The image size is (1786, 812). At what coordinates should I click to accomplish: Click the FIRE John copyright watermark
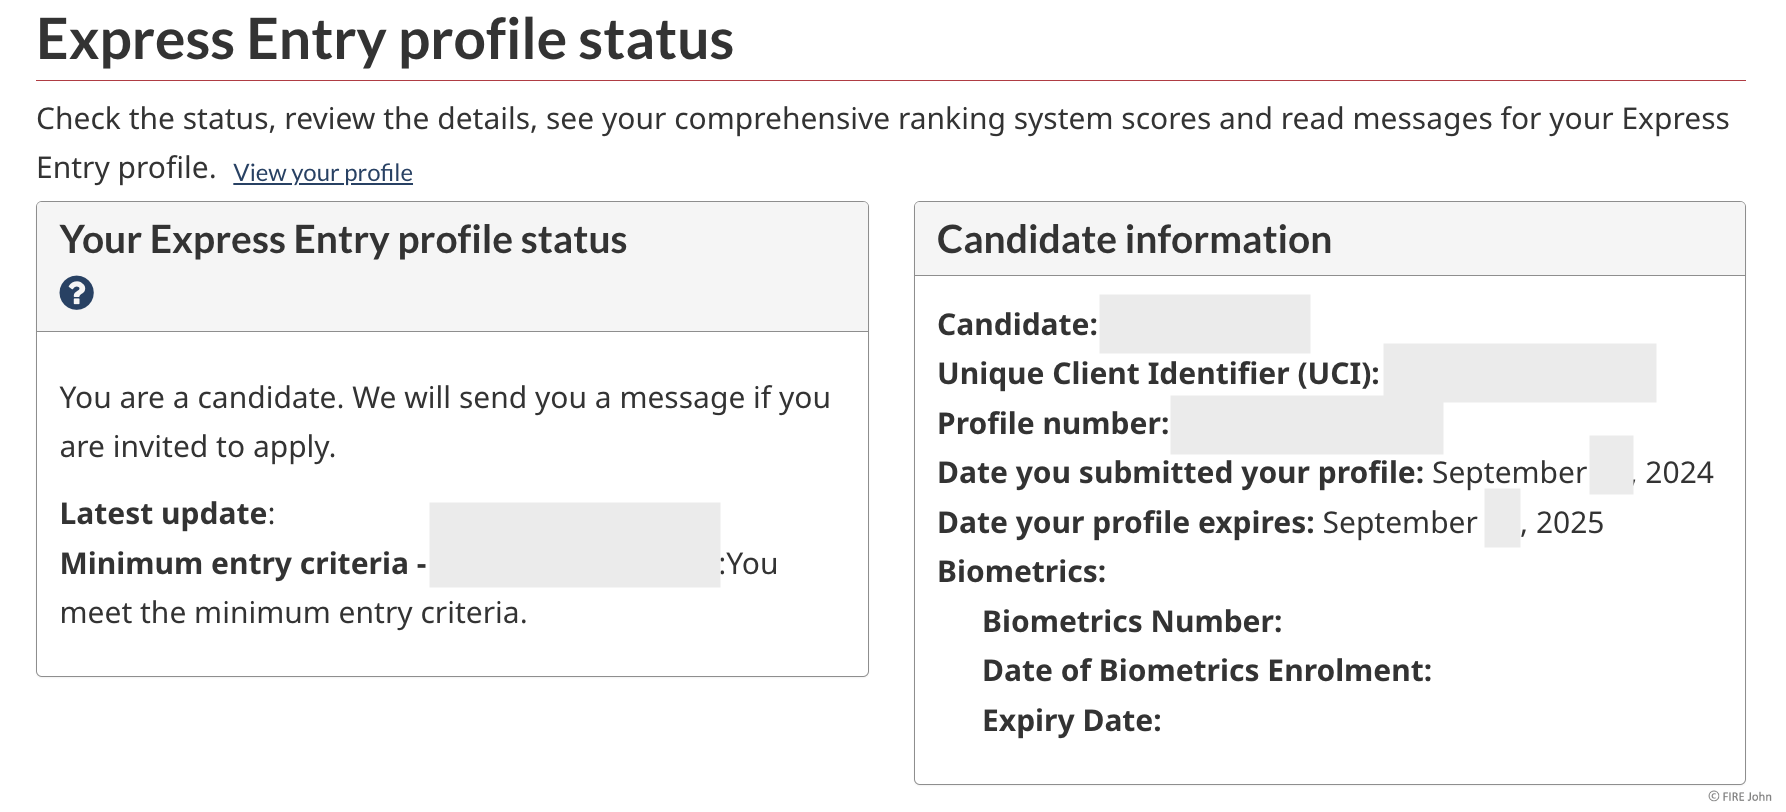point(1740,797)
